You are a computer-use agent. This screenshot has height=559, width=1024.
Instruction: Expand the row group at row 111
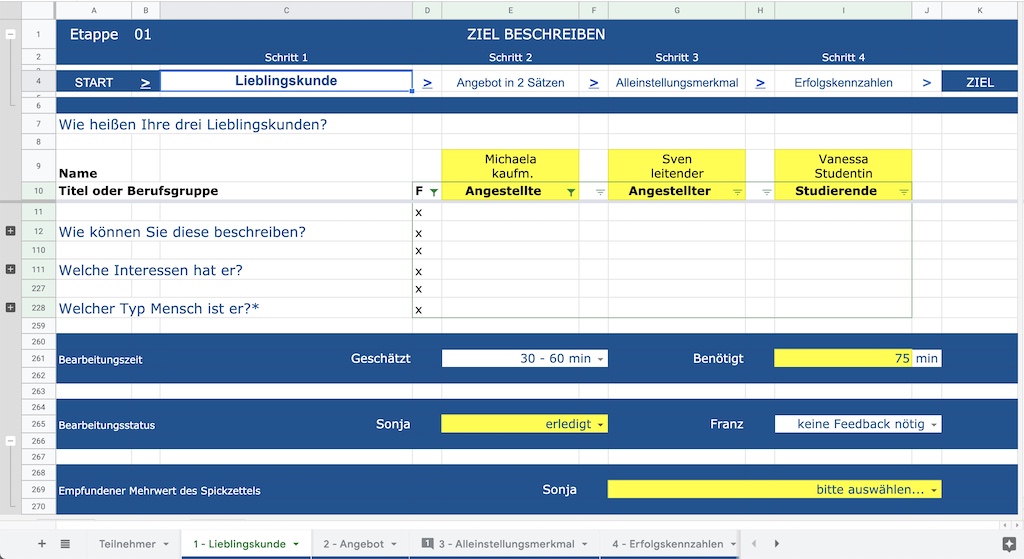pos(10,269)
